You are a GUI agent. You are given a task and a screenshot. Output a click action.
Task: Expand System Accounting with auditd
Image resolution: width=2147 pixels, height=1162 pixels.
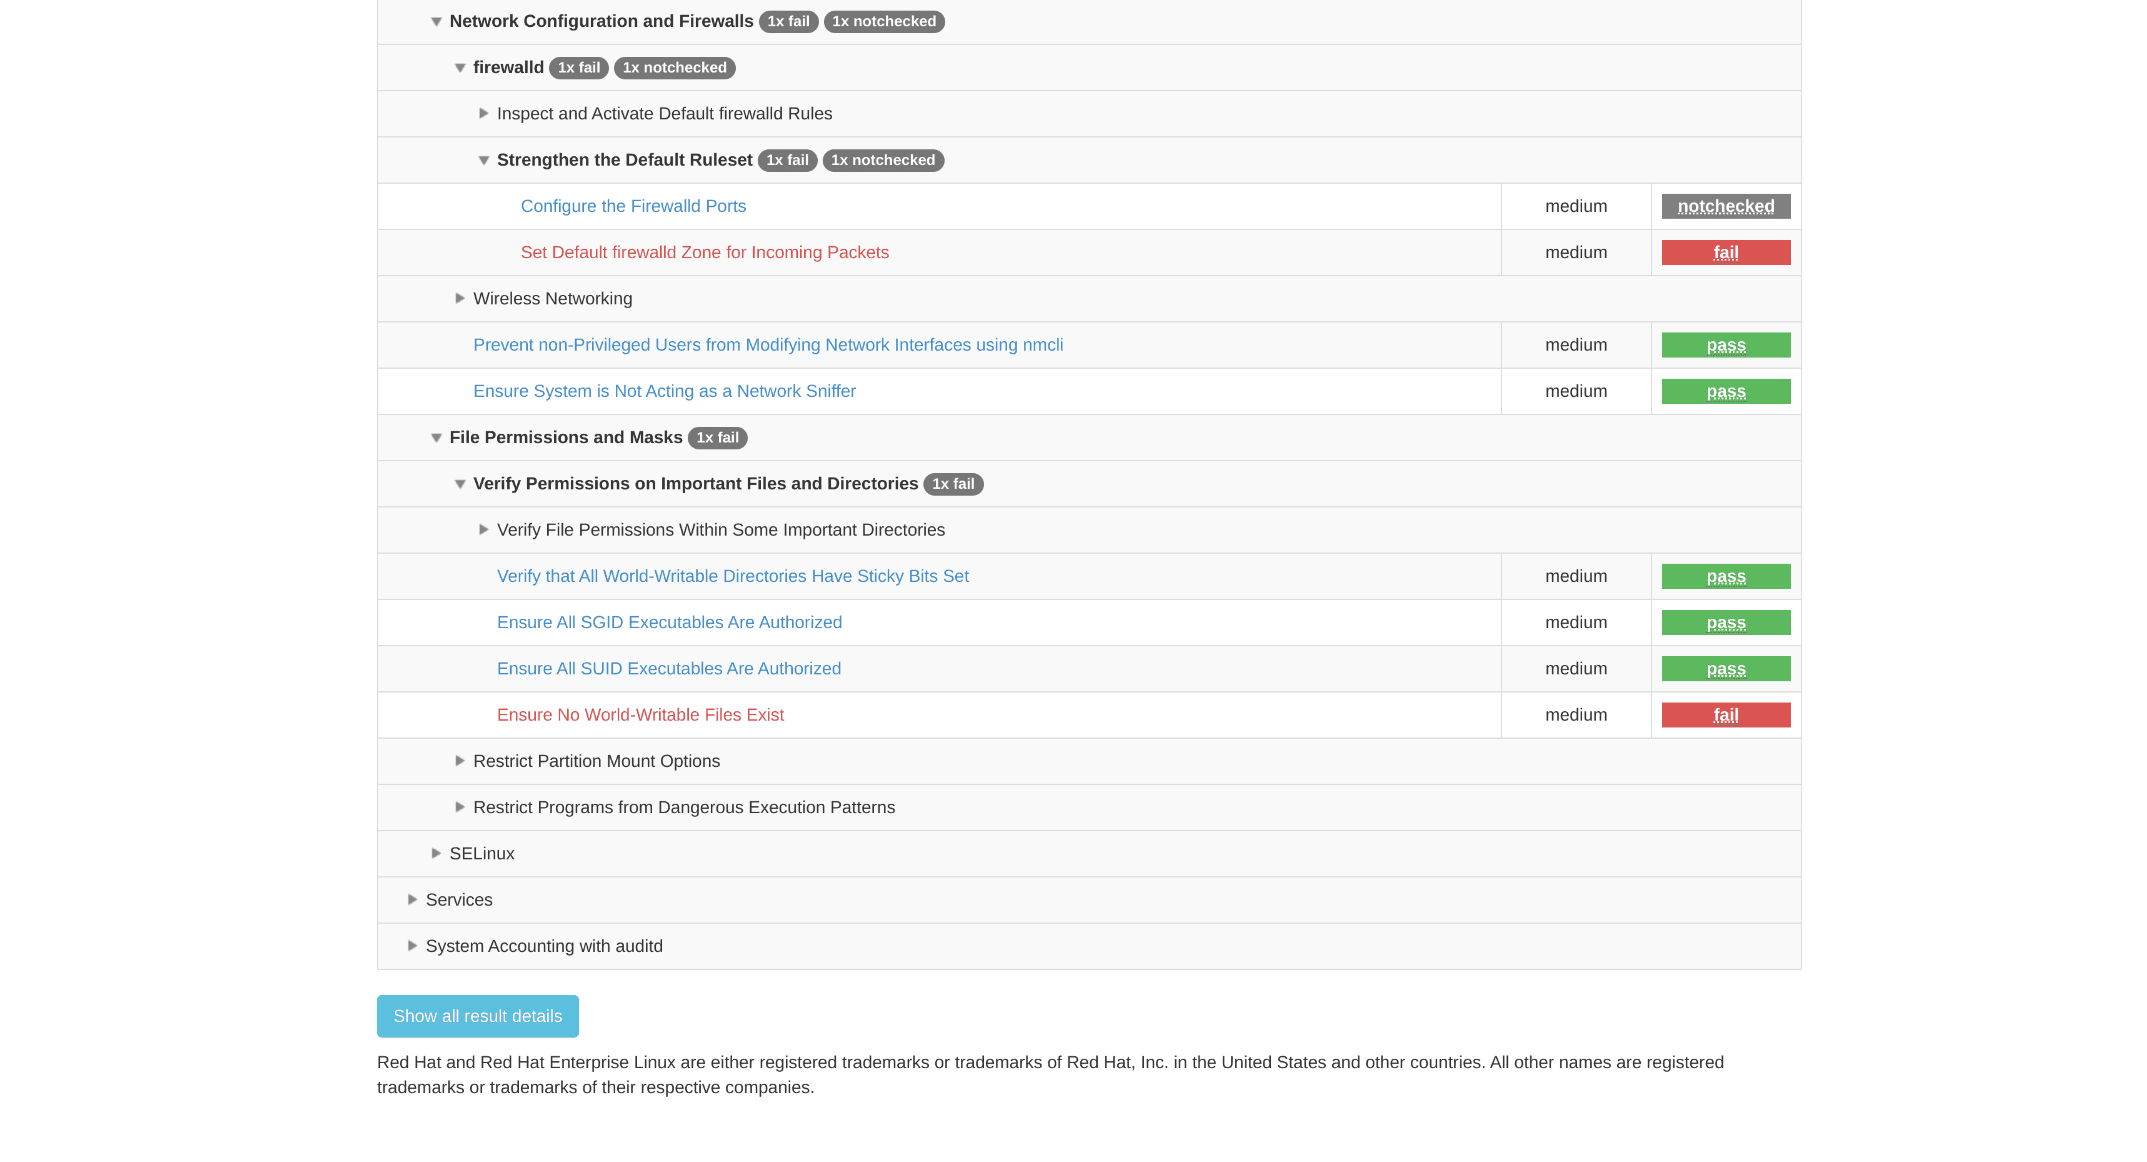(x=412, y=945)
